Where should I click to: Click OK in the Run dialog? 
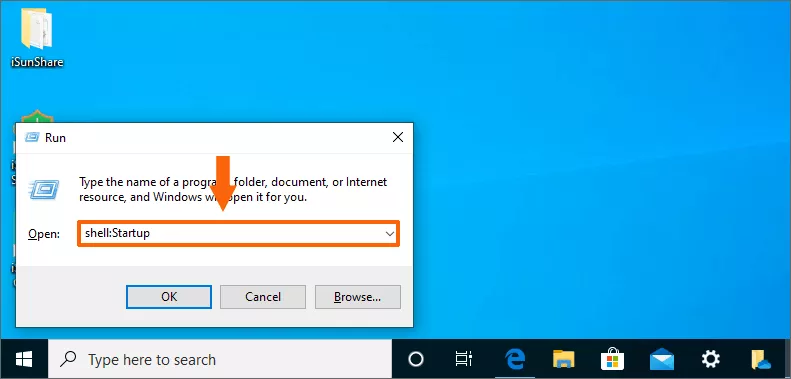pyautogui.click(x=169, y=297)
